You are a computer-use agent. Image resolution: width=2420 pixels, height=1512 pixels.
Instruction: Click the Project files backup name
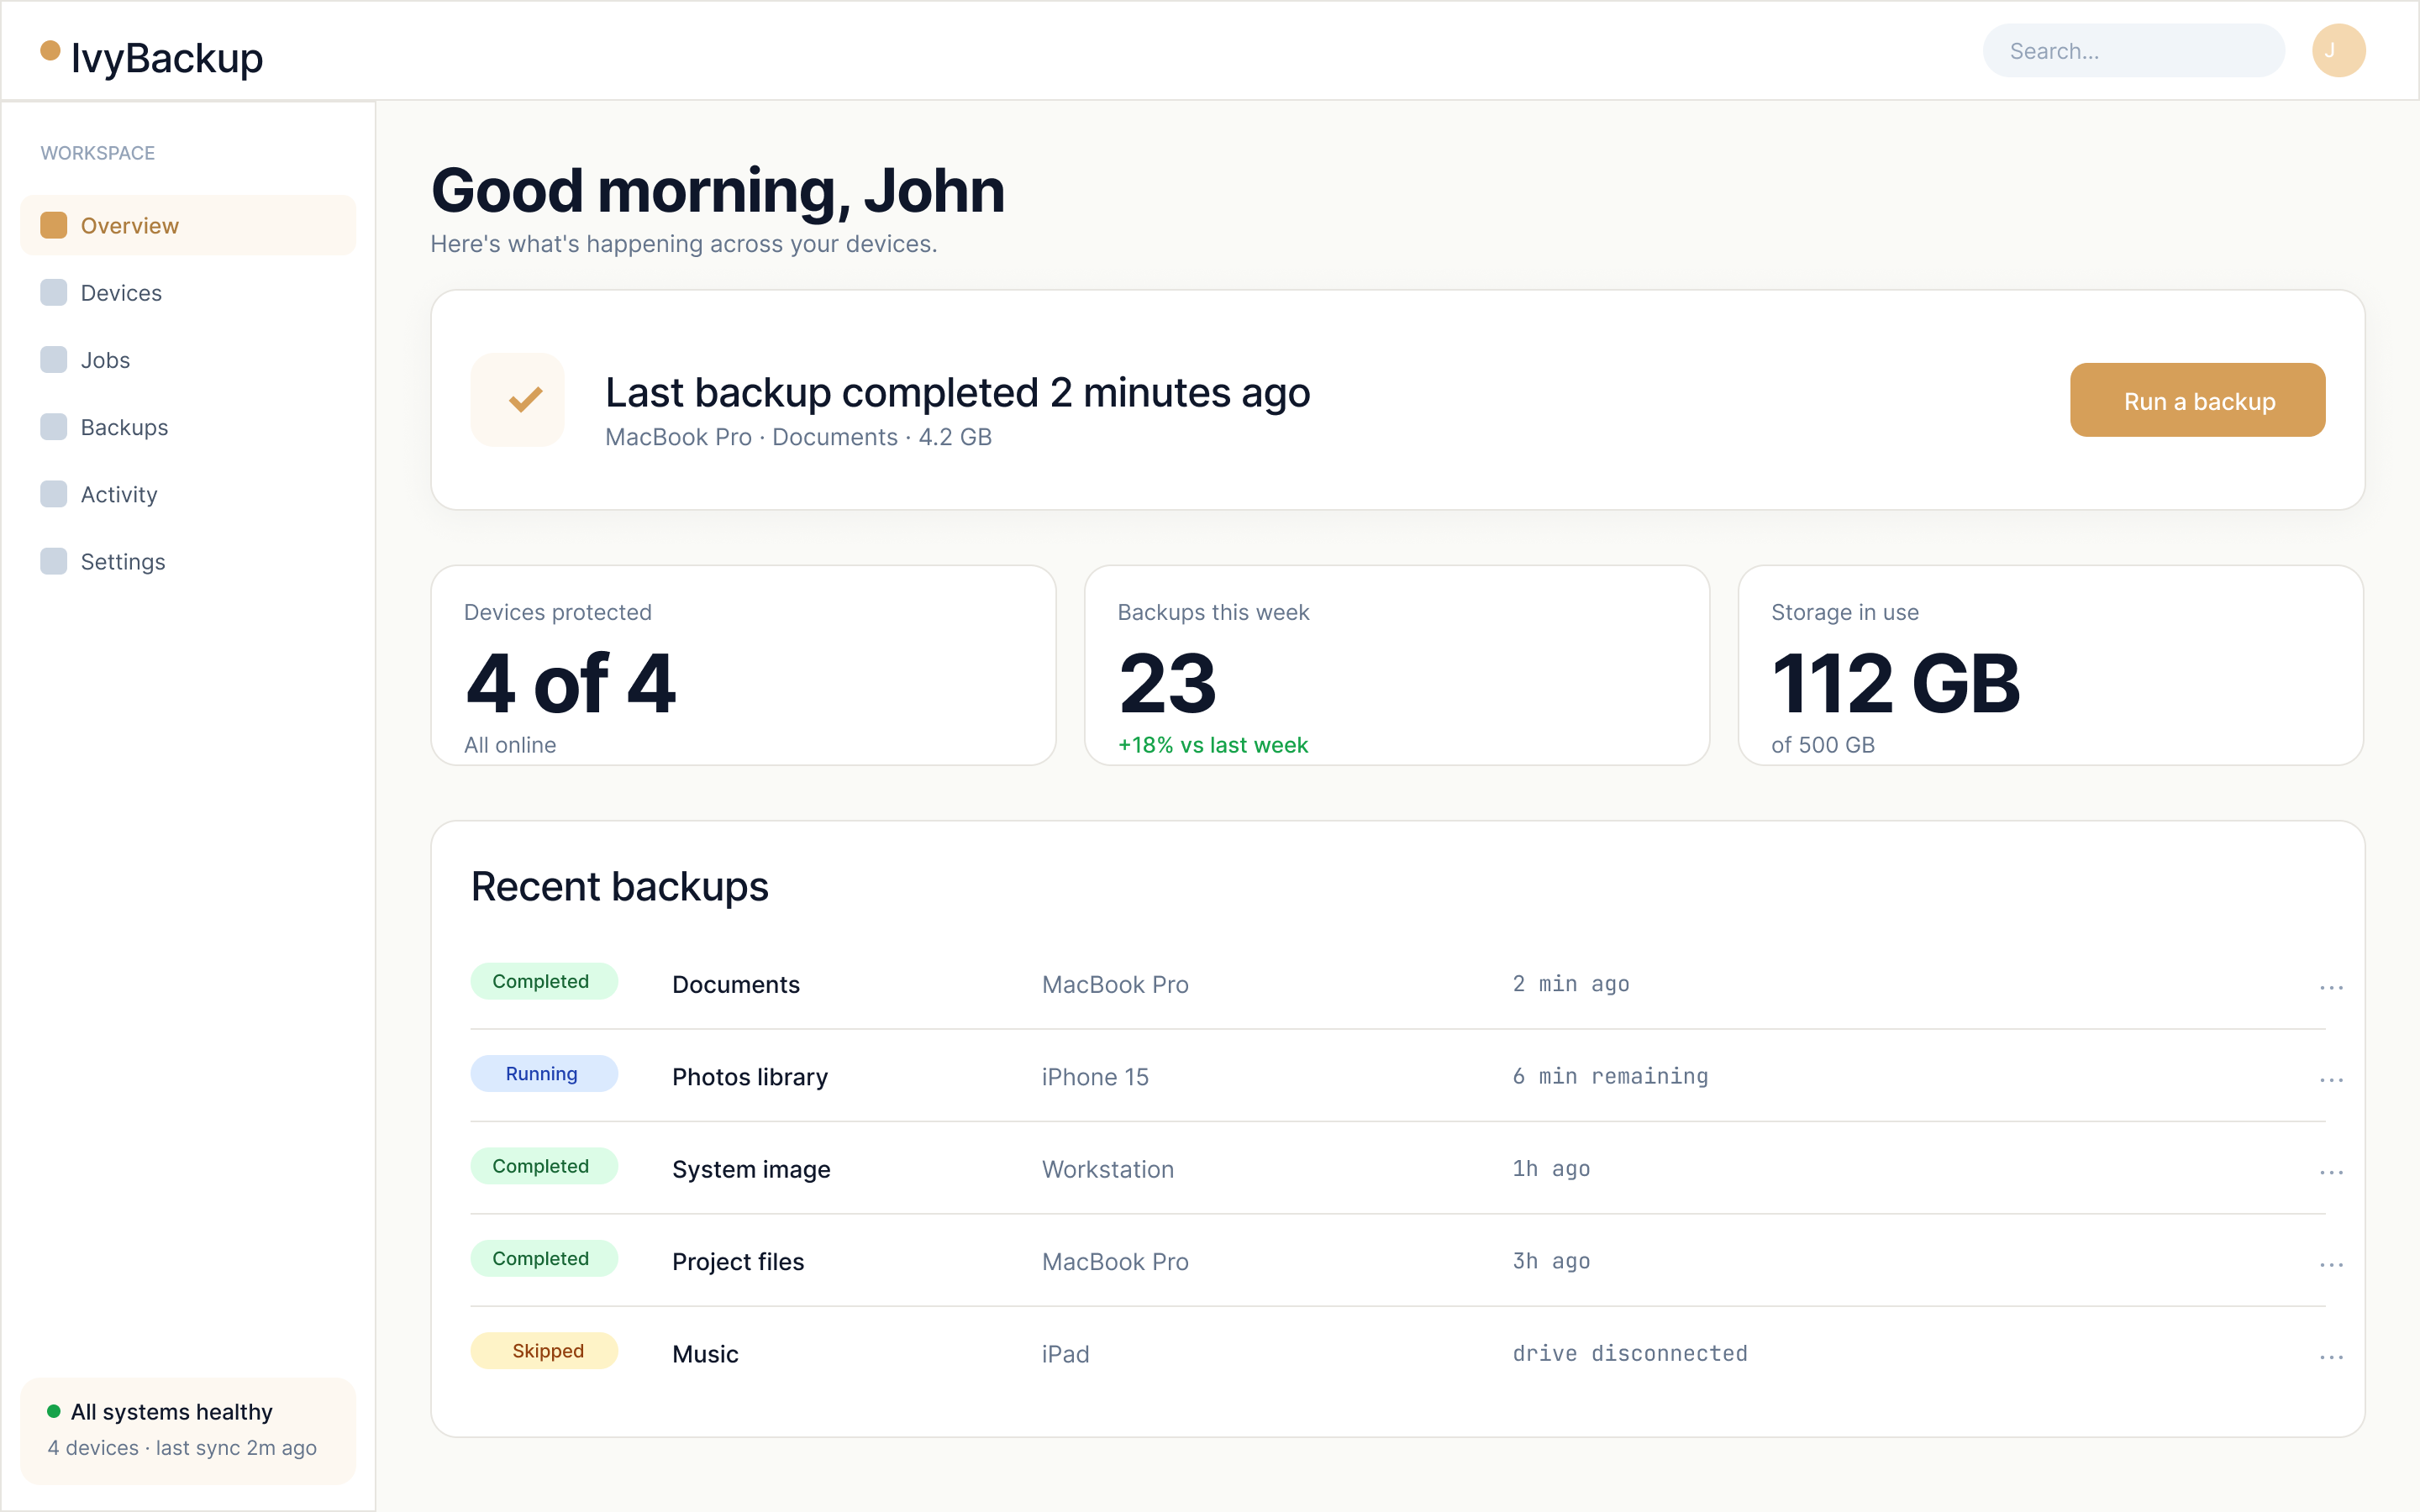point(738,1261)
